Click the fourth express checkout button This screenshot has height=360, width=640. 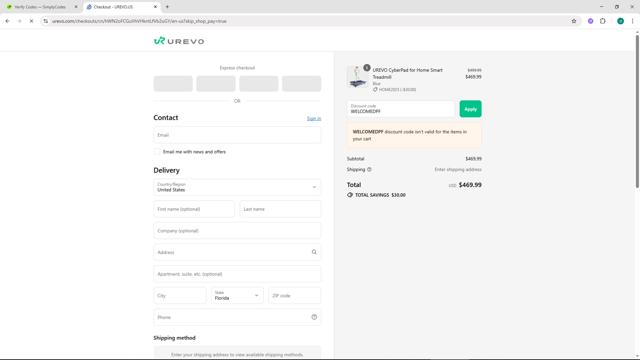click(x=302, y=84)
